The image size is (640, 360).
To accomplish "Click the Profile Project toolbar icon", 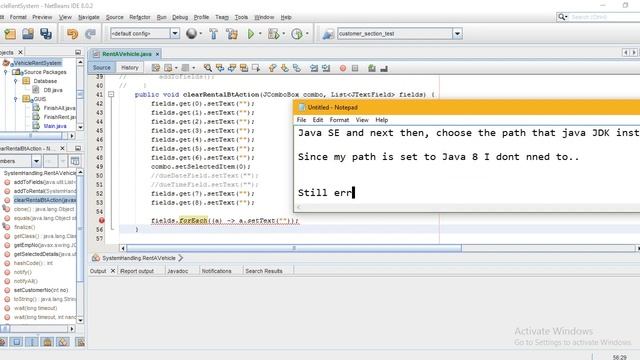I will click(x=297, y=34).
